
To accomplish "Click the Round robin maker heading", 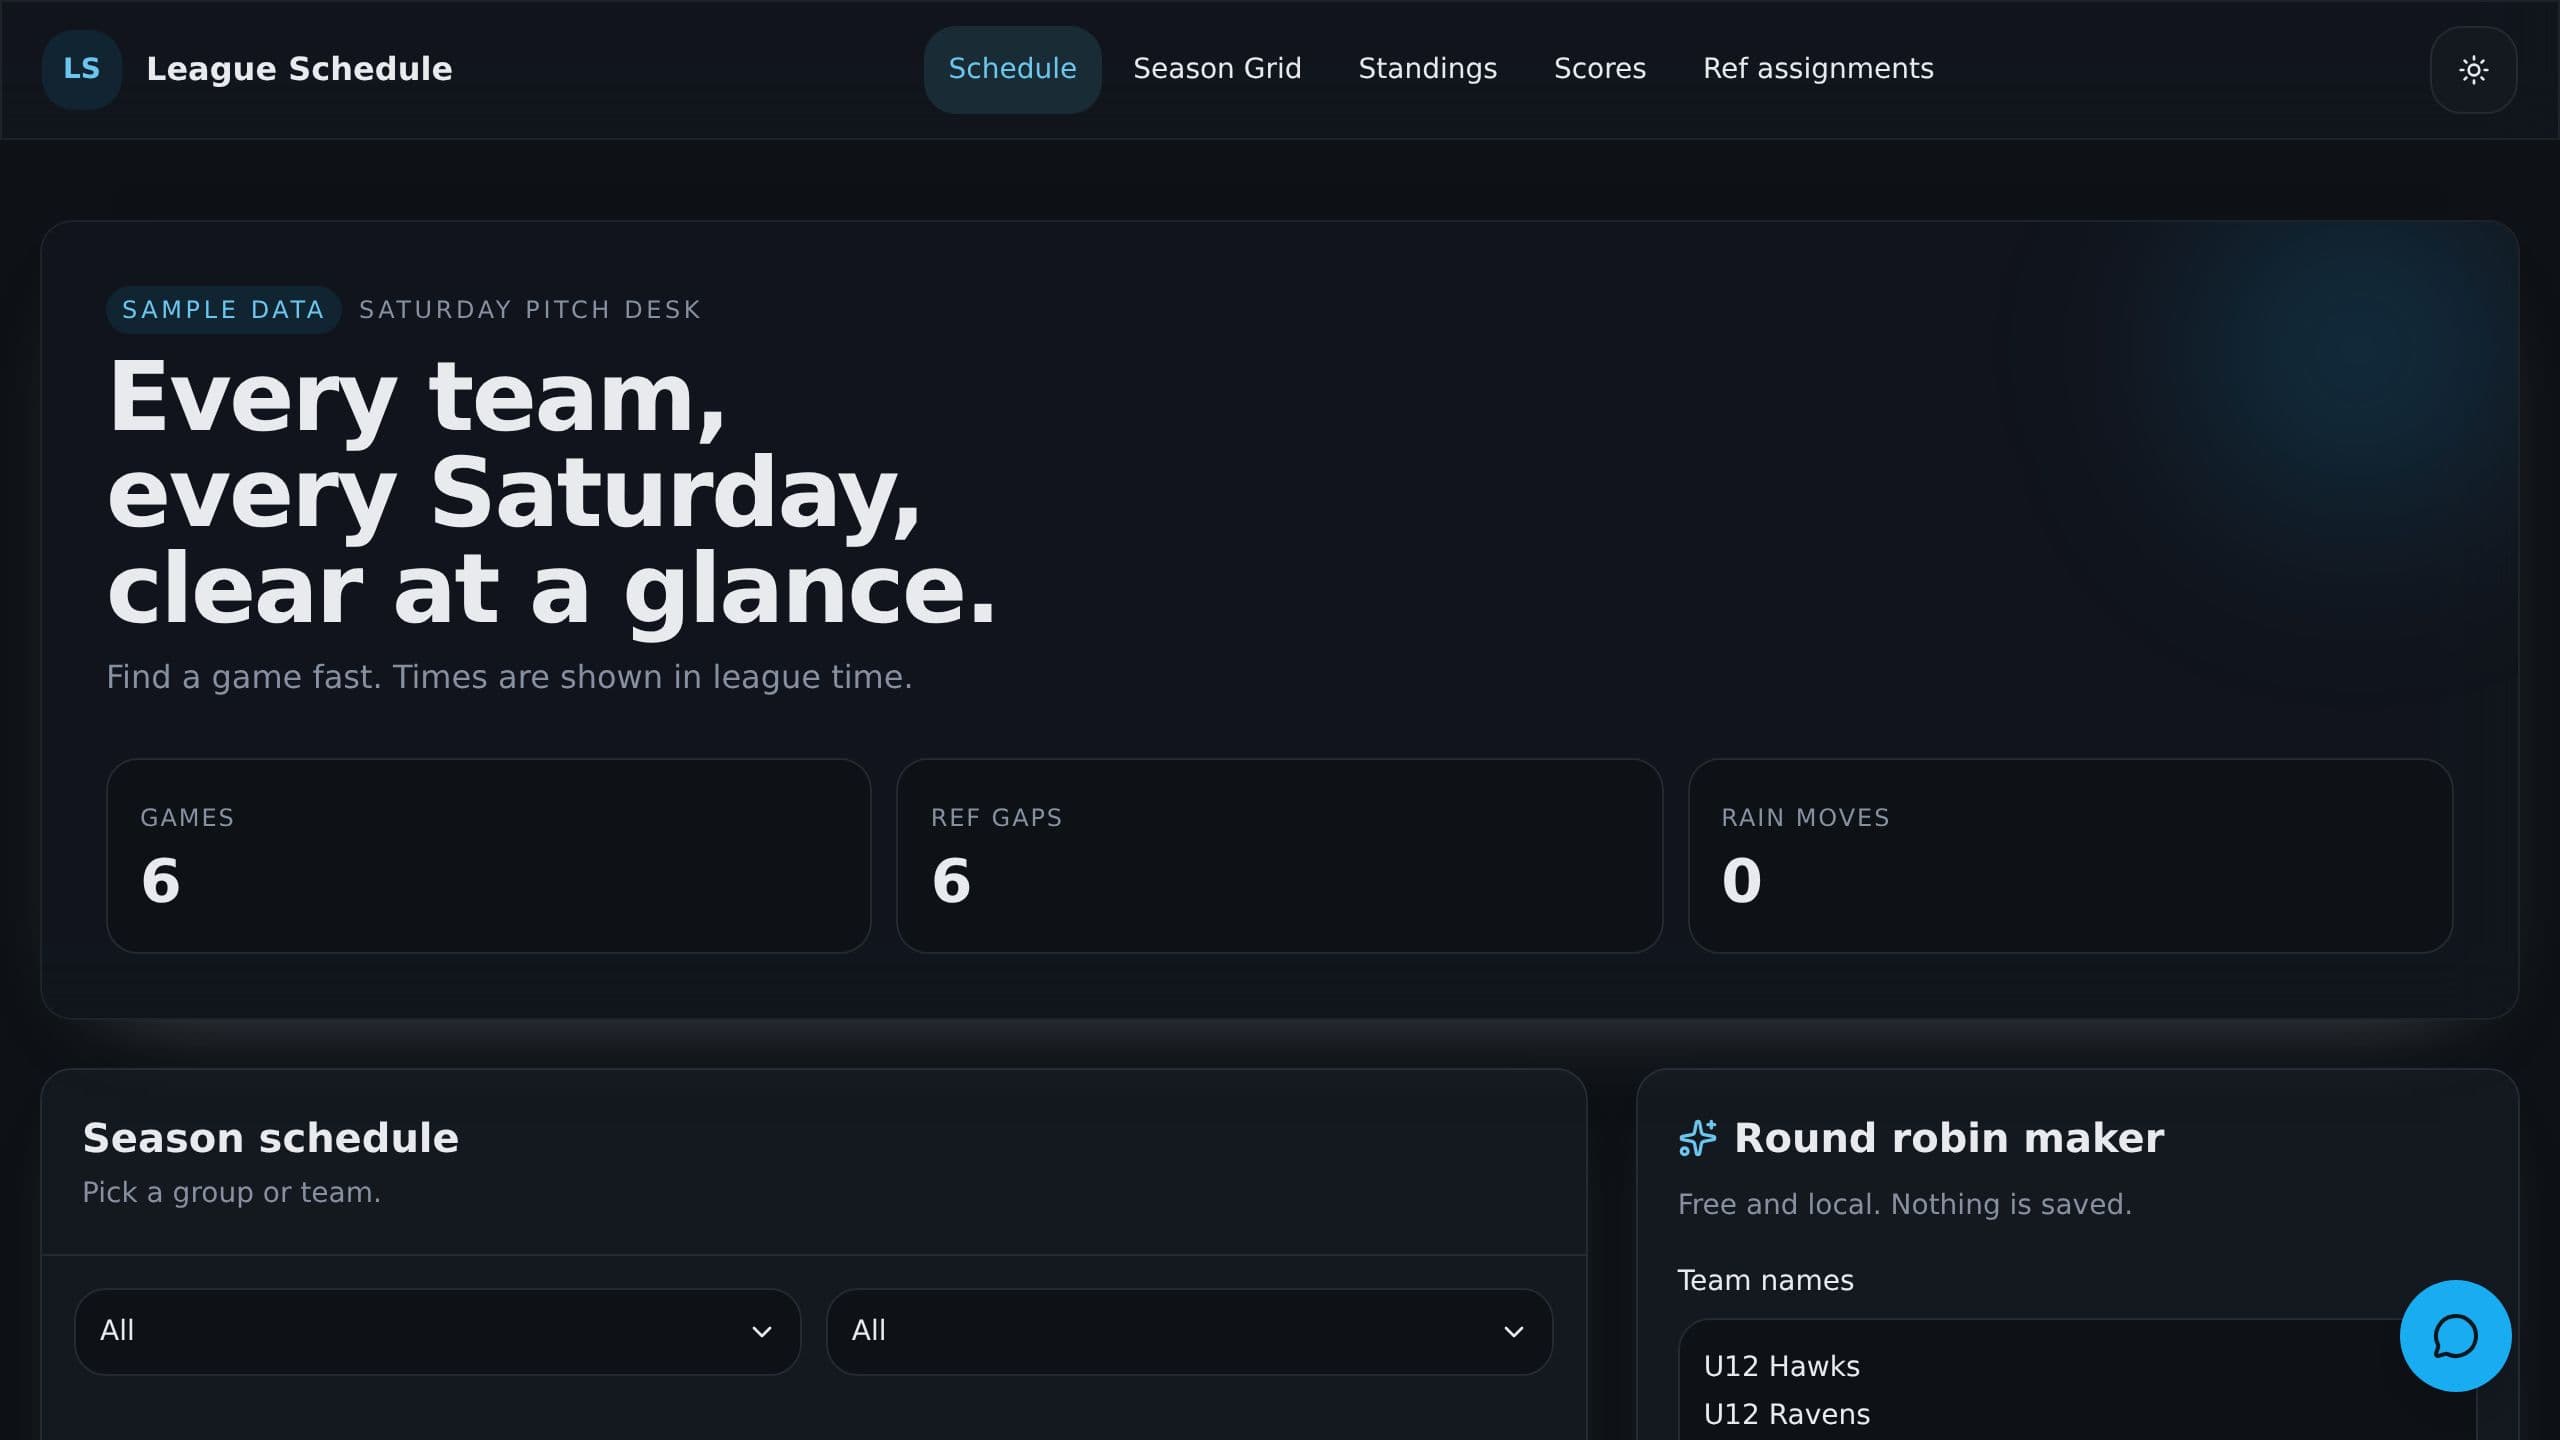I will pyautogui.click(x=1948, y=1138).
